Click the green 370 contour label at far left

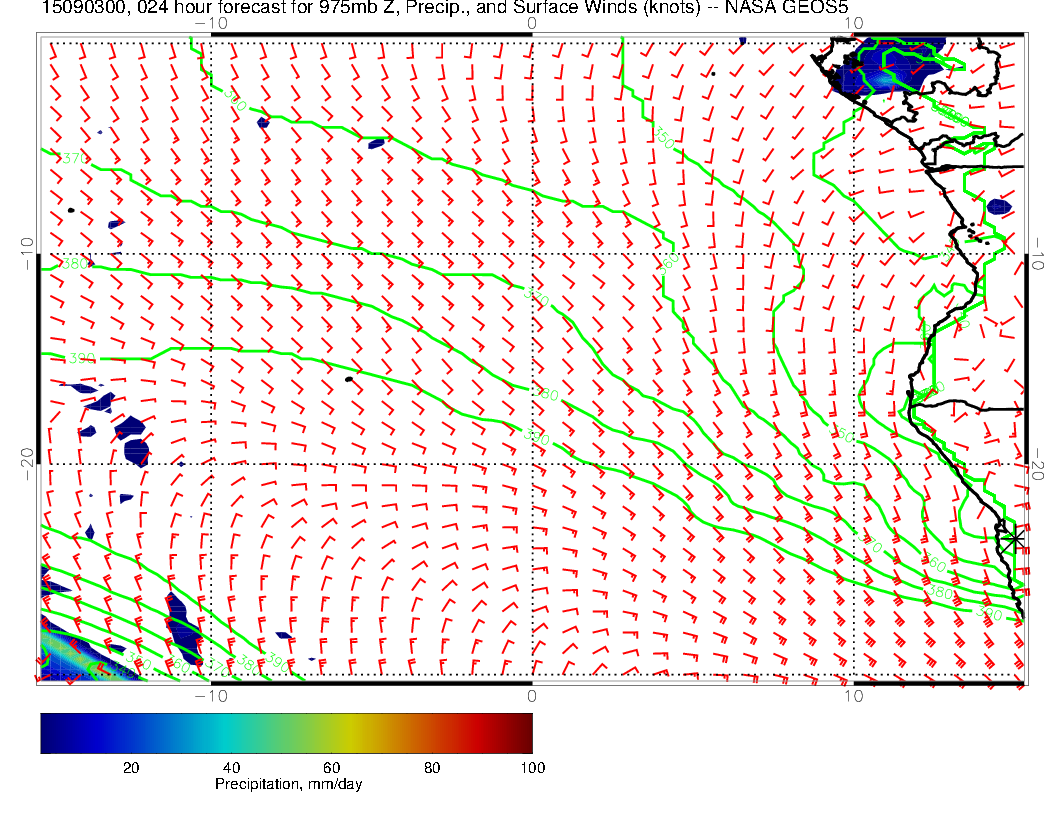pos(75,159)
